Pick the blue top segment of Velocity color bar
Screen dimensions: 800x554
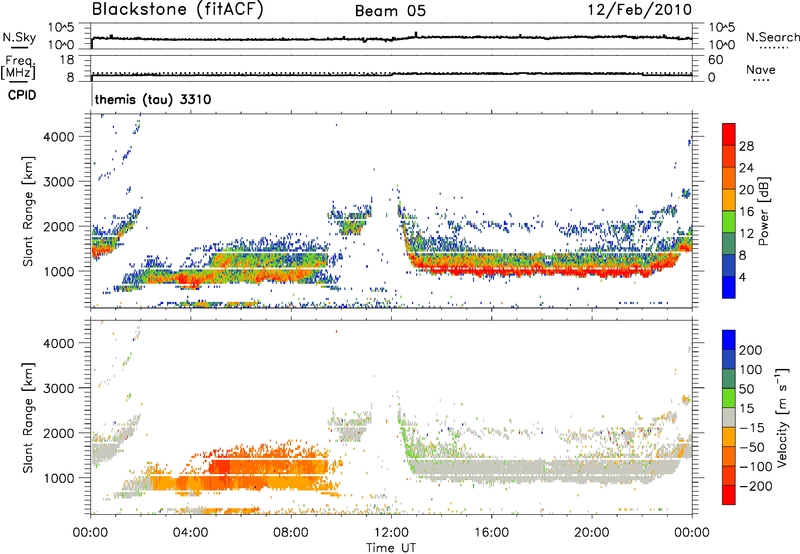click(x=729, y=339)
